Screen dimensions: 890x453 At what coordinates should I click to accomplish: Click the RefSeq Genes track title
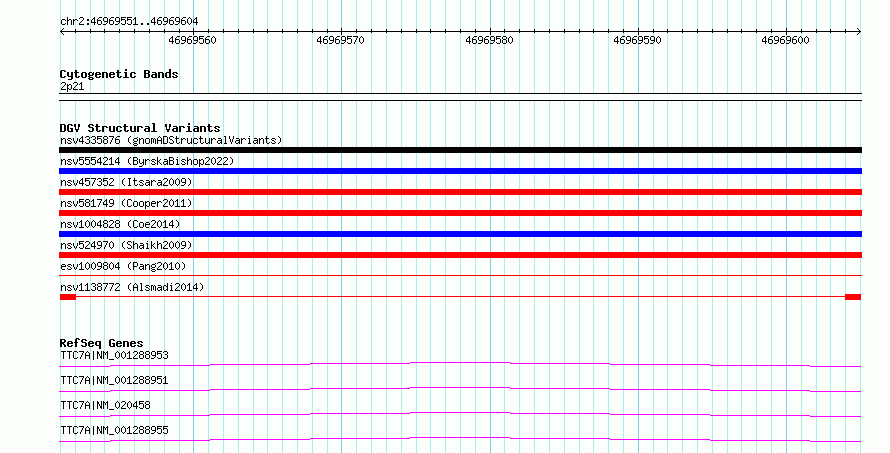(102, 343)
